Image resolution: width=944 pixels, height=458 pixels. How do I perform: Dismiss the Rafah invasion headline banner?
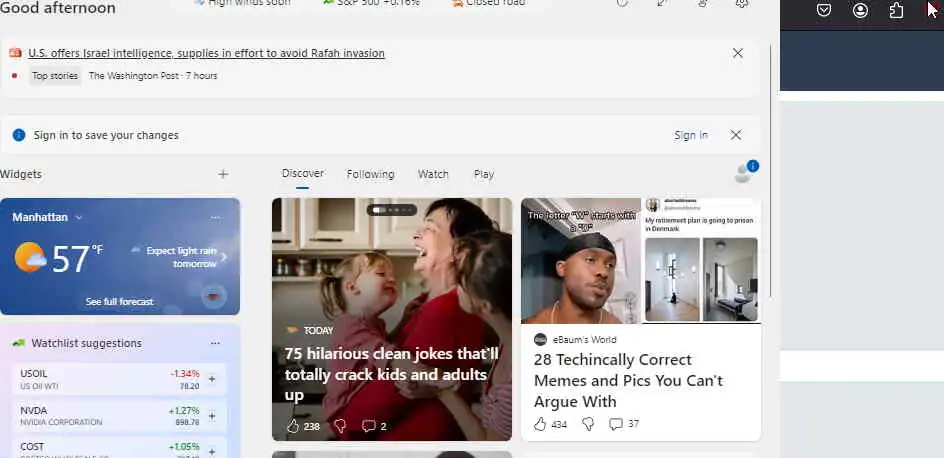click(x=738, y=53)
